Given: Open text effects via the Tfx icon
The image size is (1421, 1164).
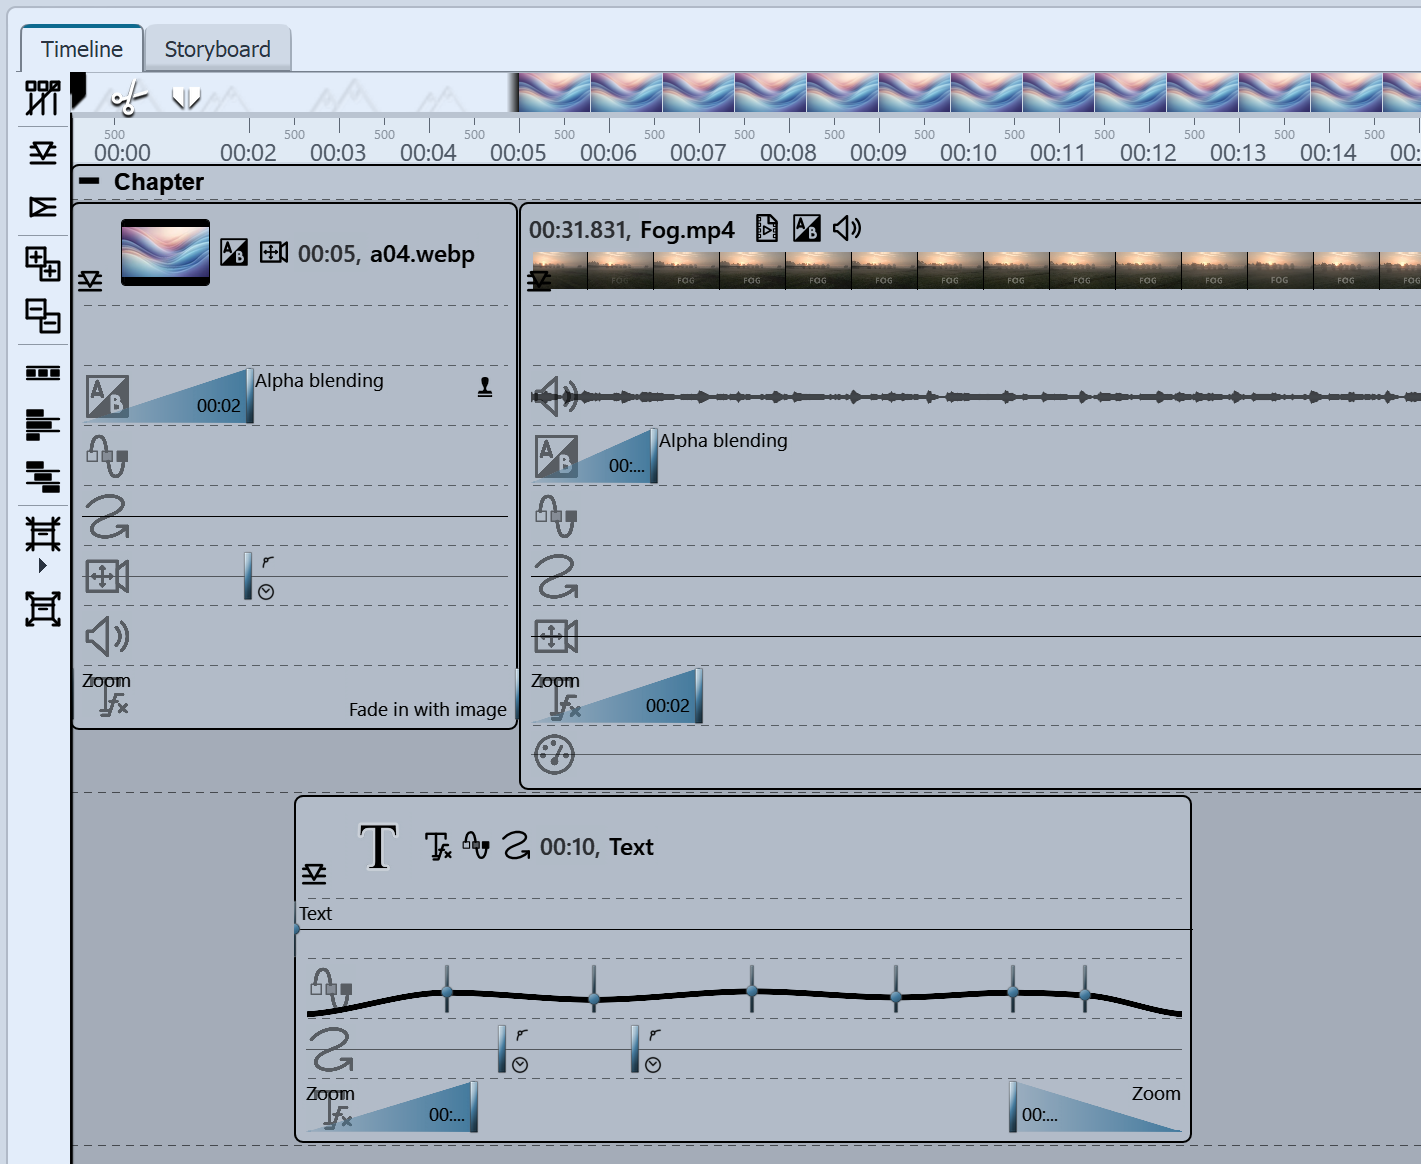Looking at the screenshot, I should point(438,847).
